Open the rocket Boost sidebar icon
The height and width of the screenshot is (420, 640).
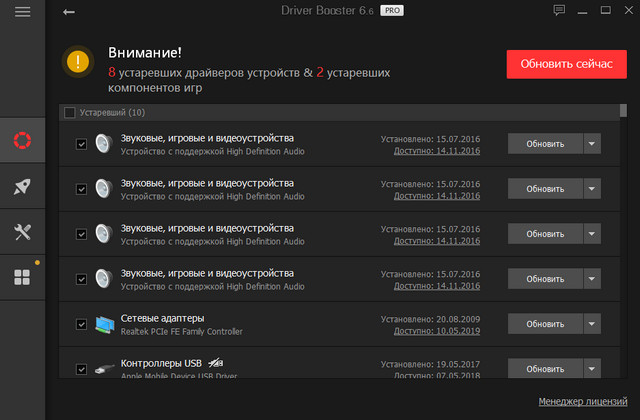pos(22,186)
